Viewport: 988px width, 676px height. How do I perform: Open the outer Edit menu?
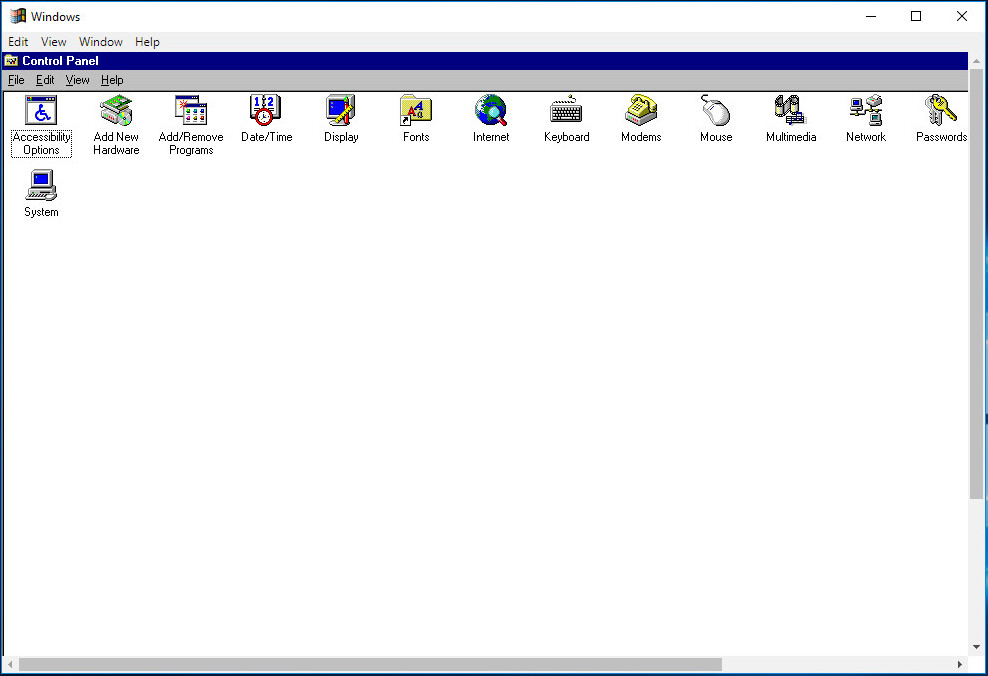[x=18, y=42]
